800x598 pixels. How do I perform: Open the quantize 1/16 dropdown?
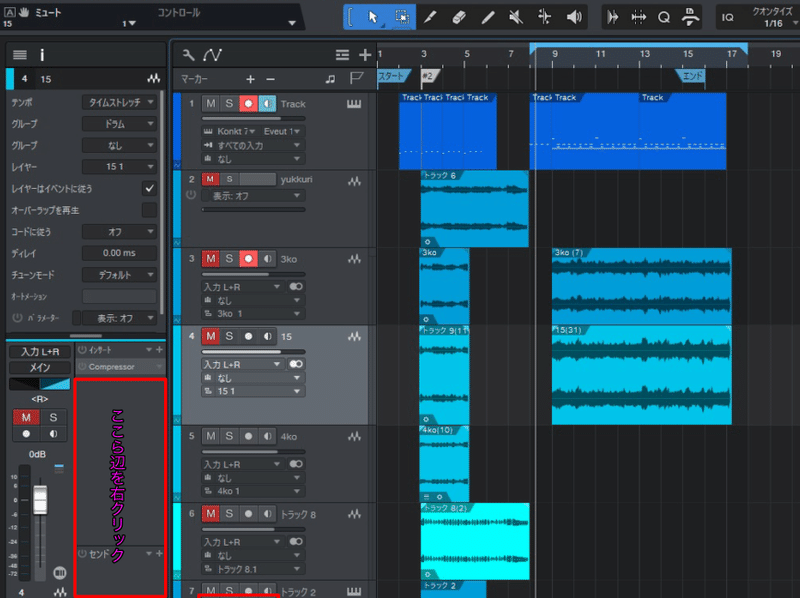[x=776, y=23]
